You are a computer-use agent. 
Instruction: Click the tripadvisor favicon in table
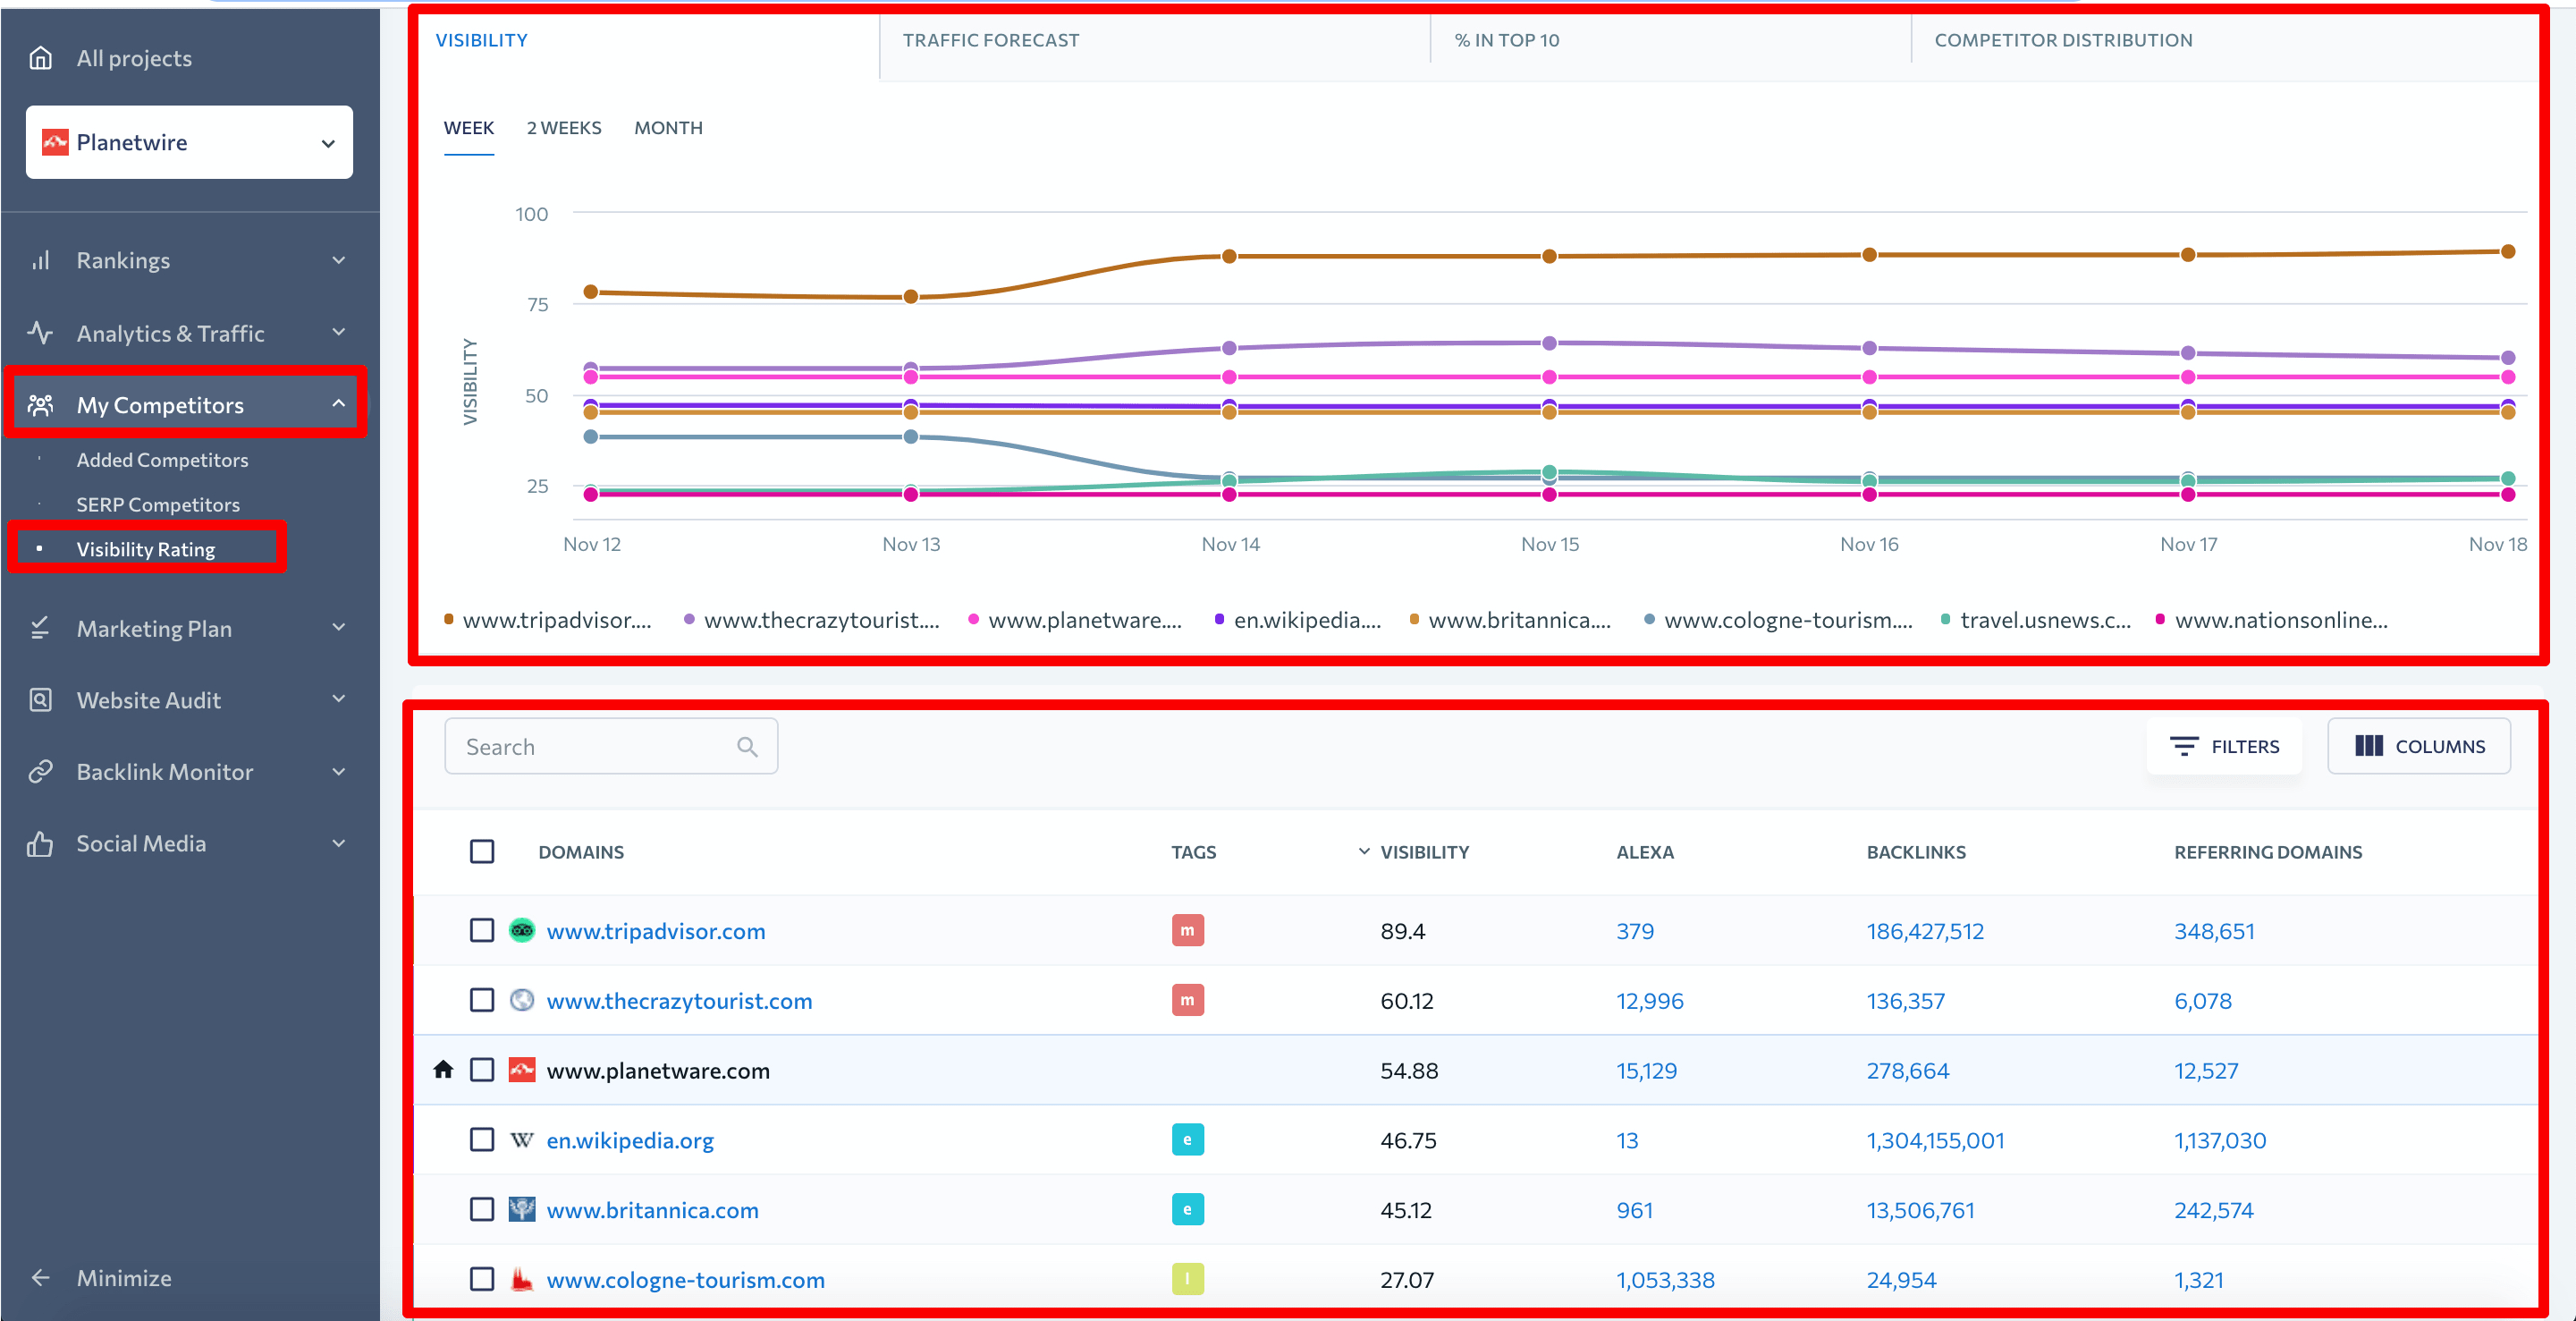click(522, 931)
